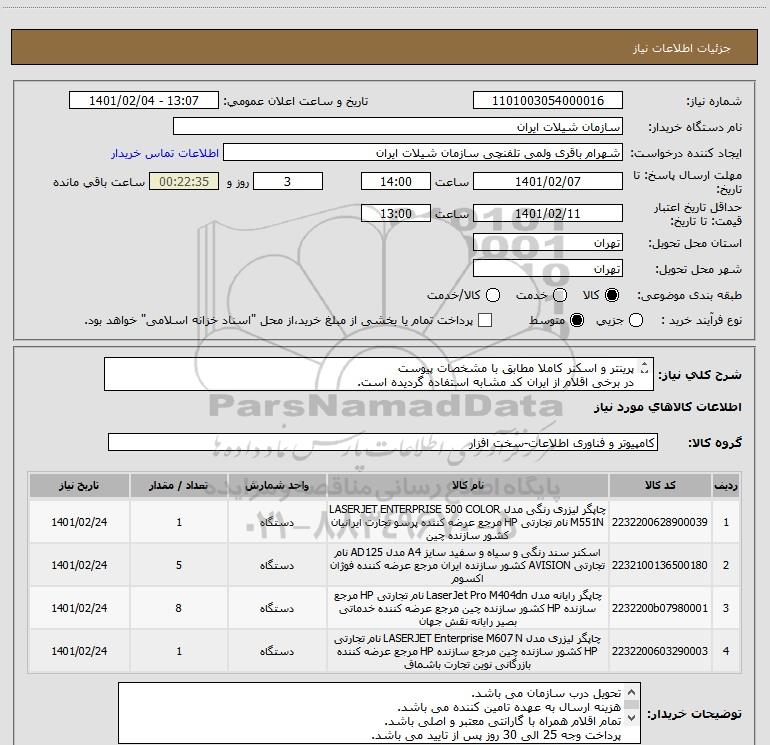The width and height of the screenshot is (770, 745).
Task: Toggle the اسناد خزانه اسلامی payment checkbox
Action: coord(485,320)
